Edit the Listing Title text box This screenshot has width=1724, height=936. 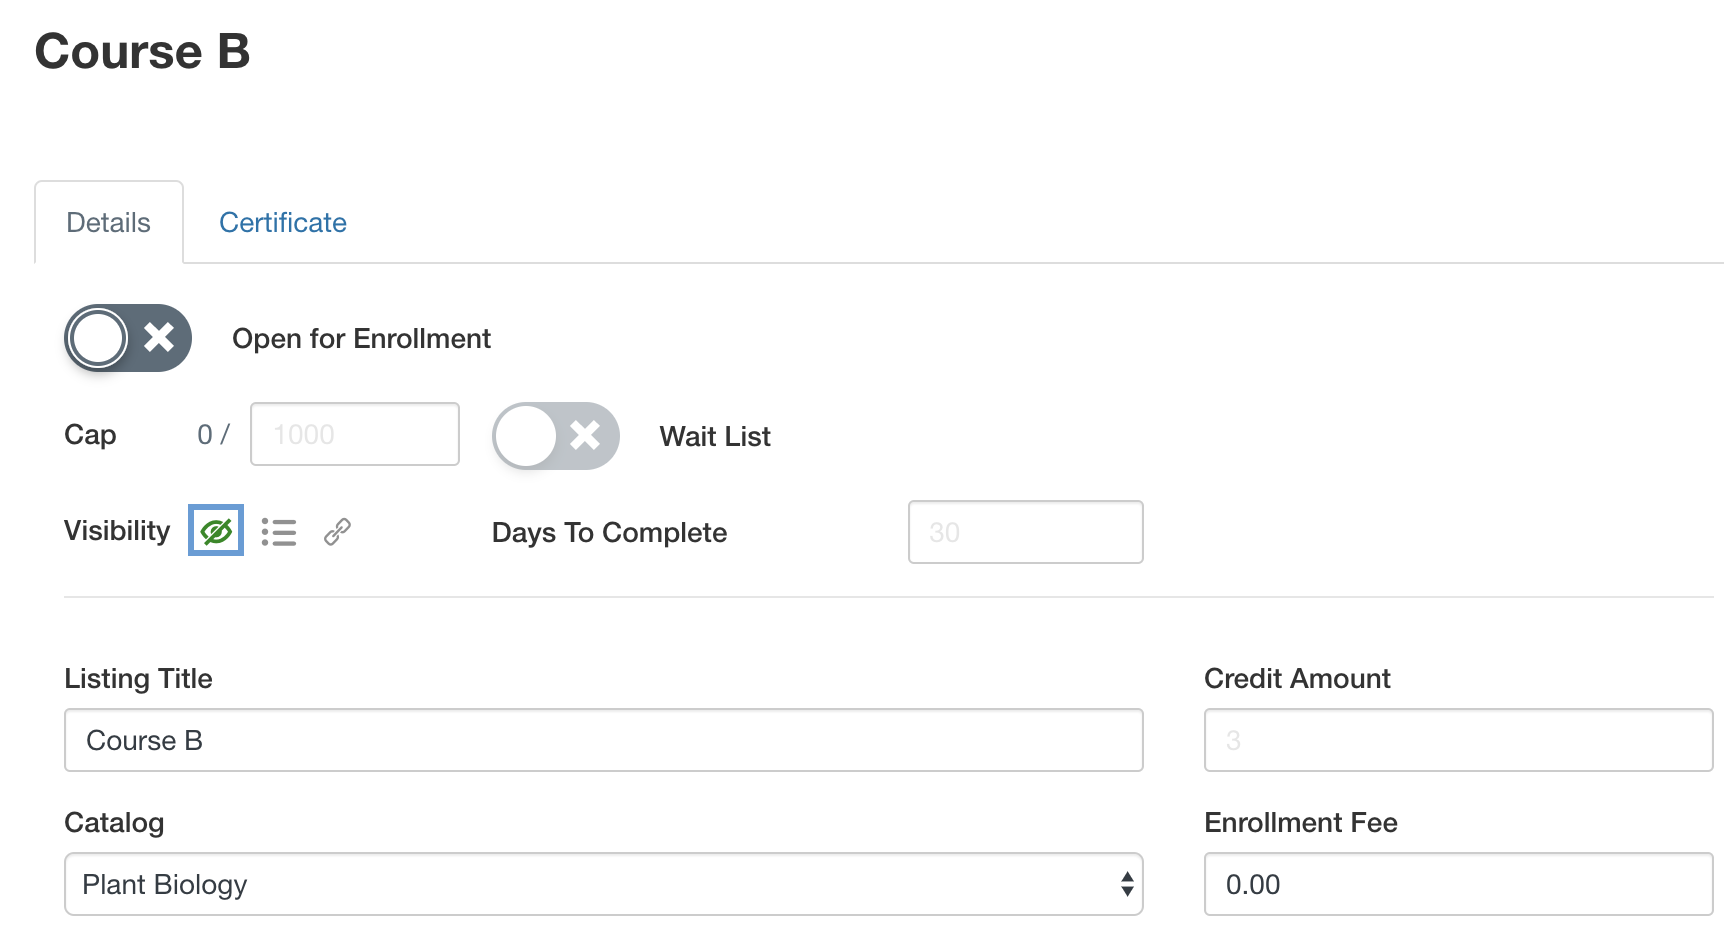603,740
